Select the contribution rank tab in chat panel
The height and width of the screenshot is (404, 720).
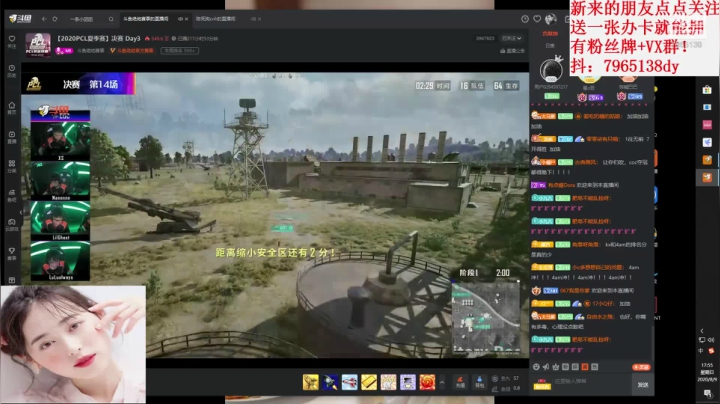click(550, 34)
